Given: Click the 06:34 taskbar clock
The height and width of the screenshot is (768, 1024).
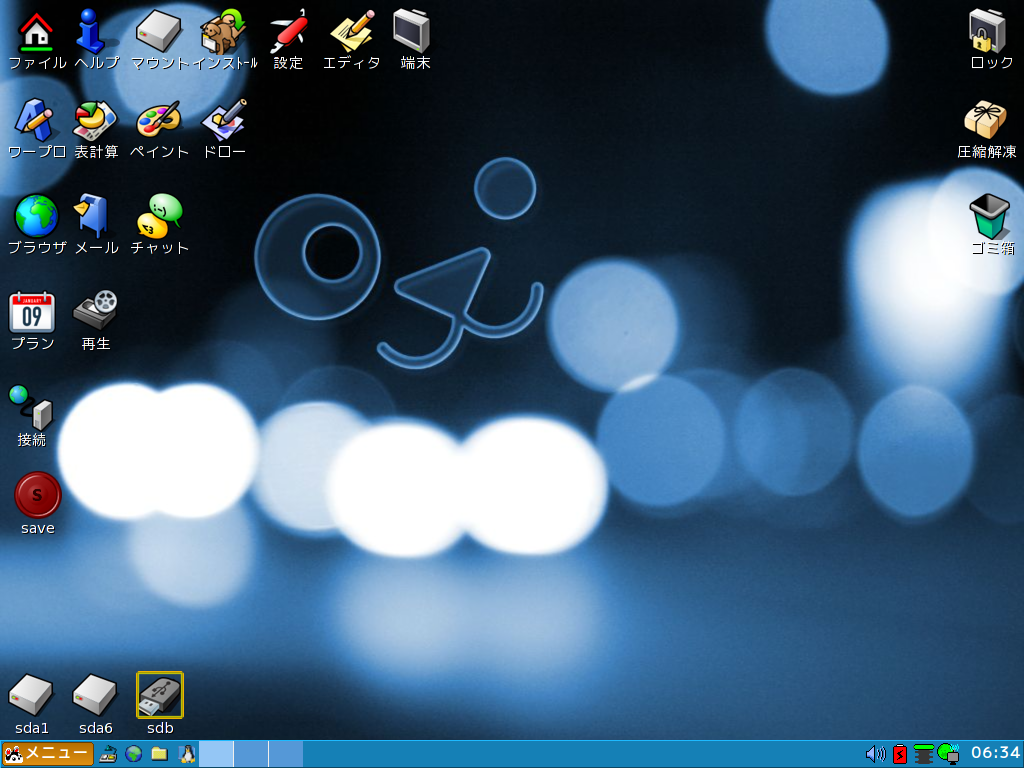Looking at the screenshot, I should point(995,753).
